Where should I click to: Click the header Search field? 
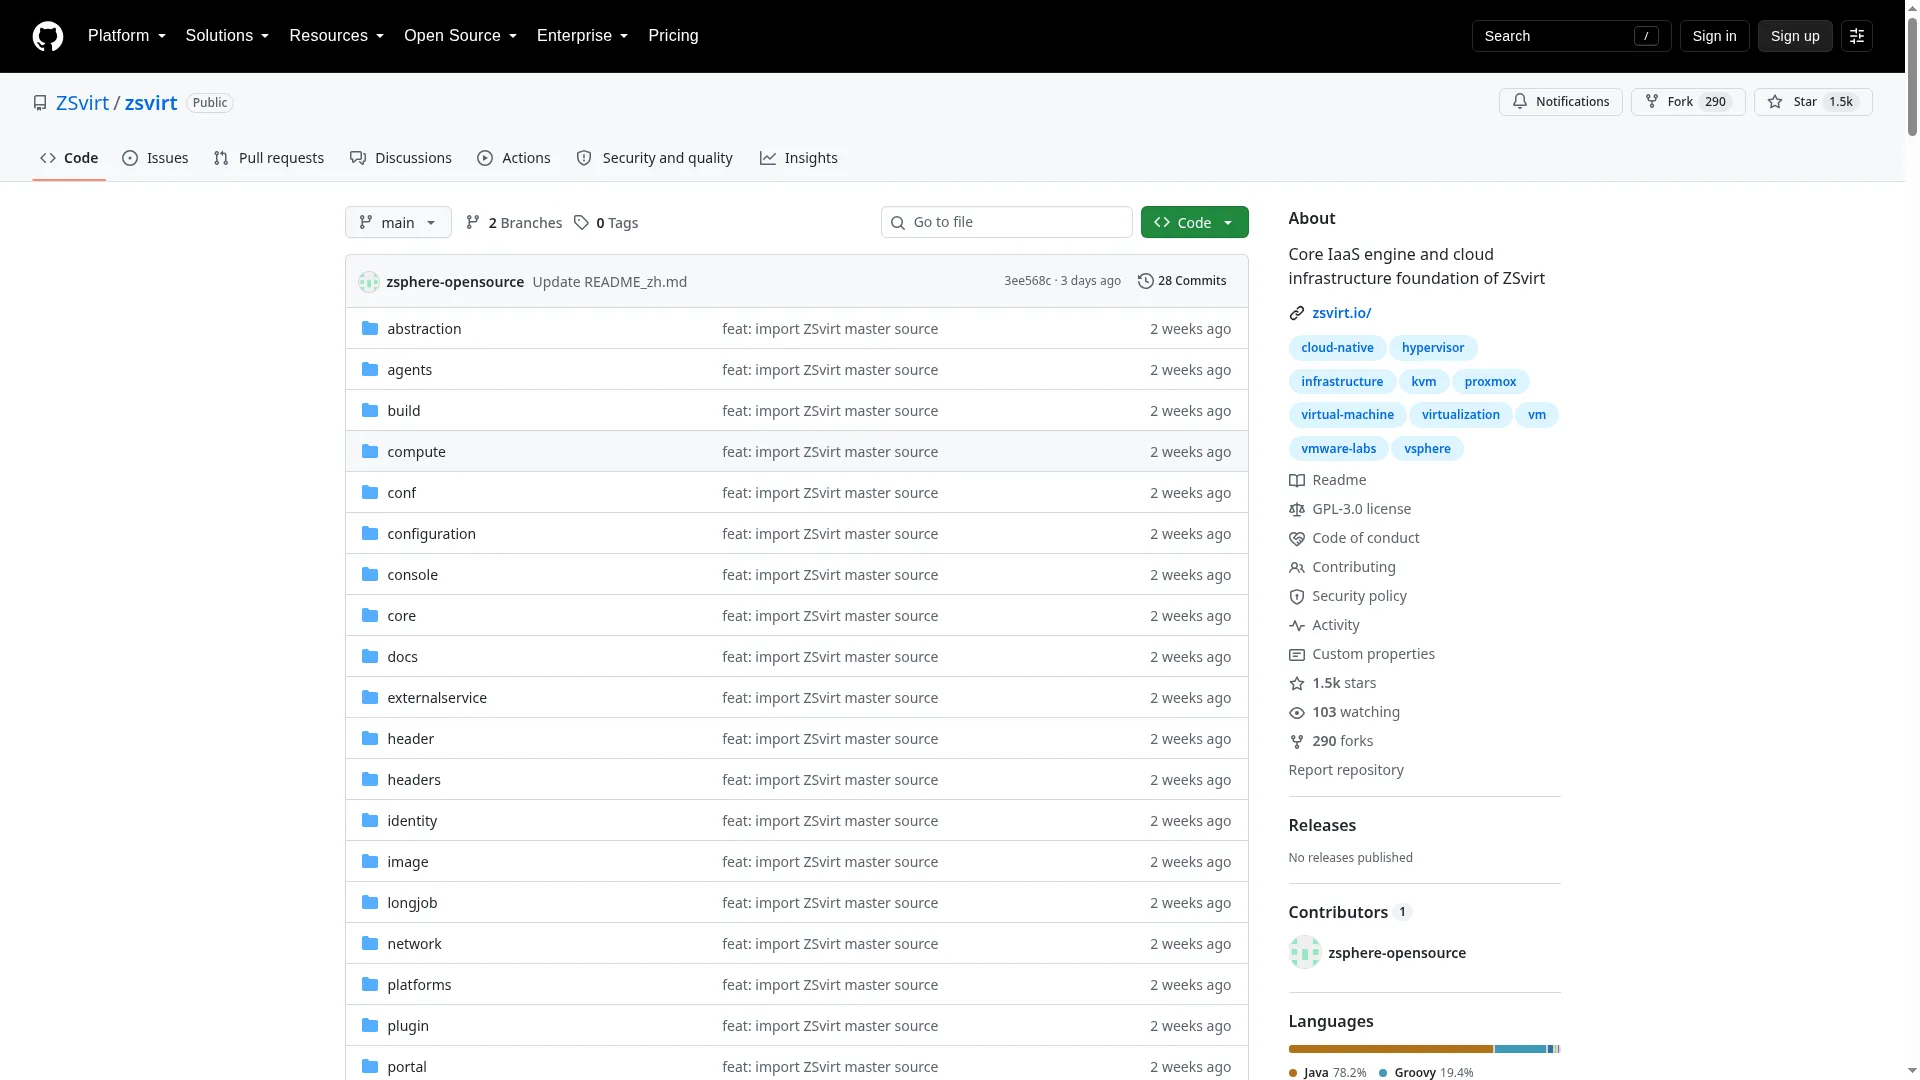(x=1571, y=36)
